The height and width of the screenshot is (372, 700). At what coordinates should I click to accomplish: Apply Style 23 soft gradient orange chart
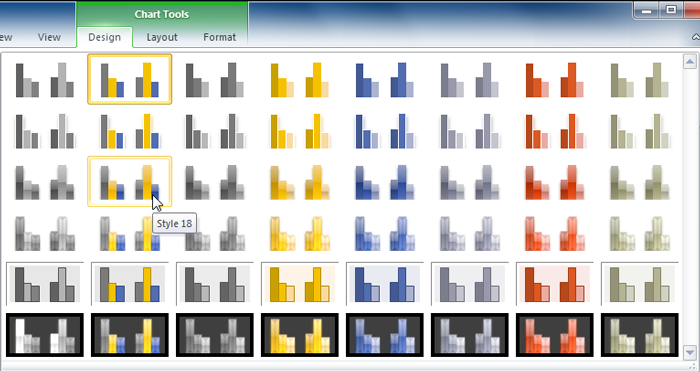tap(554, 182)
